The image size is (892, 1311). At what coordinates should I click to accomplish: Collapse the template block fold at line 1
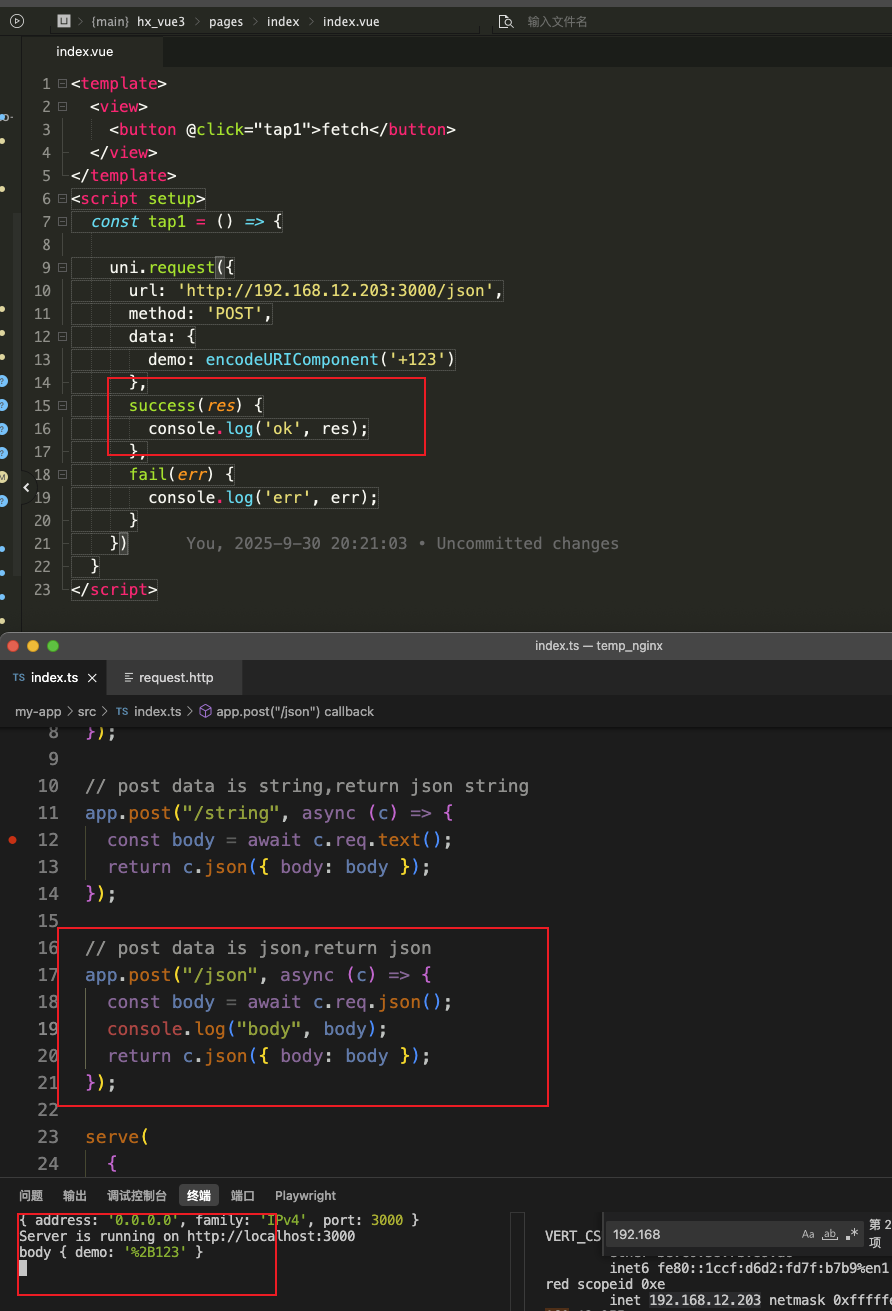point(62,84)
